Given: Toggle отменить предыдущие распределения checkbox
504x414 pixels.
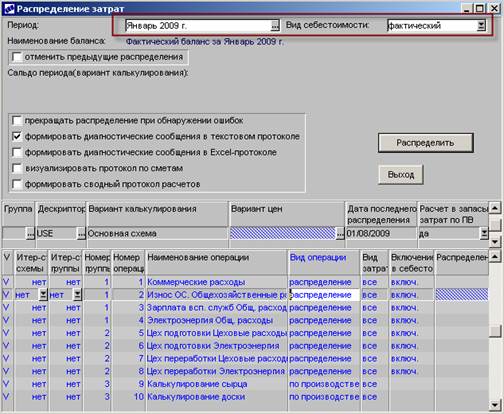Looking at the screenshot, I should [17, 57].
